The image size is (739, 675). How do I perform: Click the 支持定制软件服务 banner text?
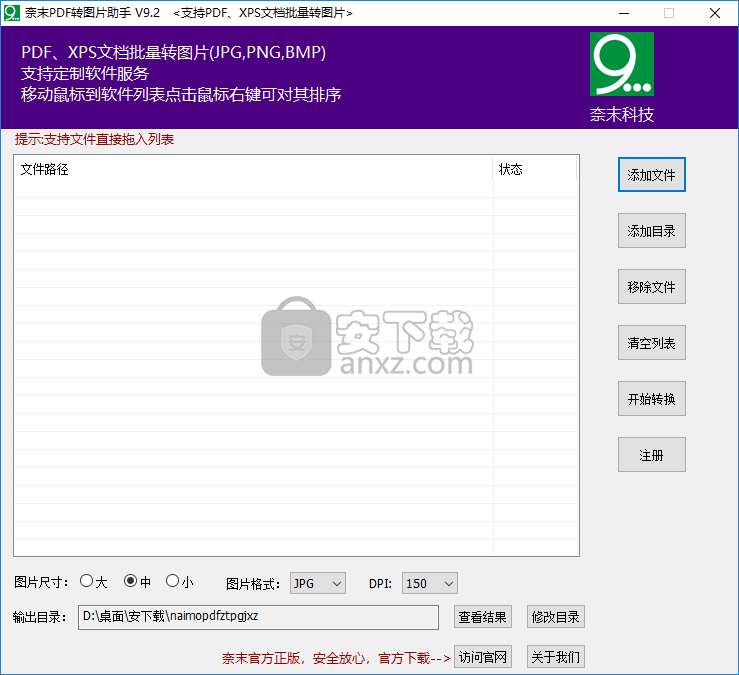(85, 74)
